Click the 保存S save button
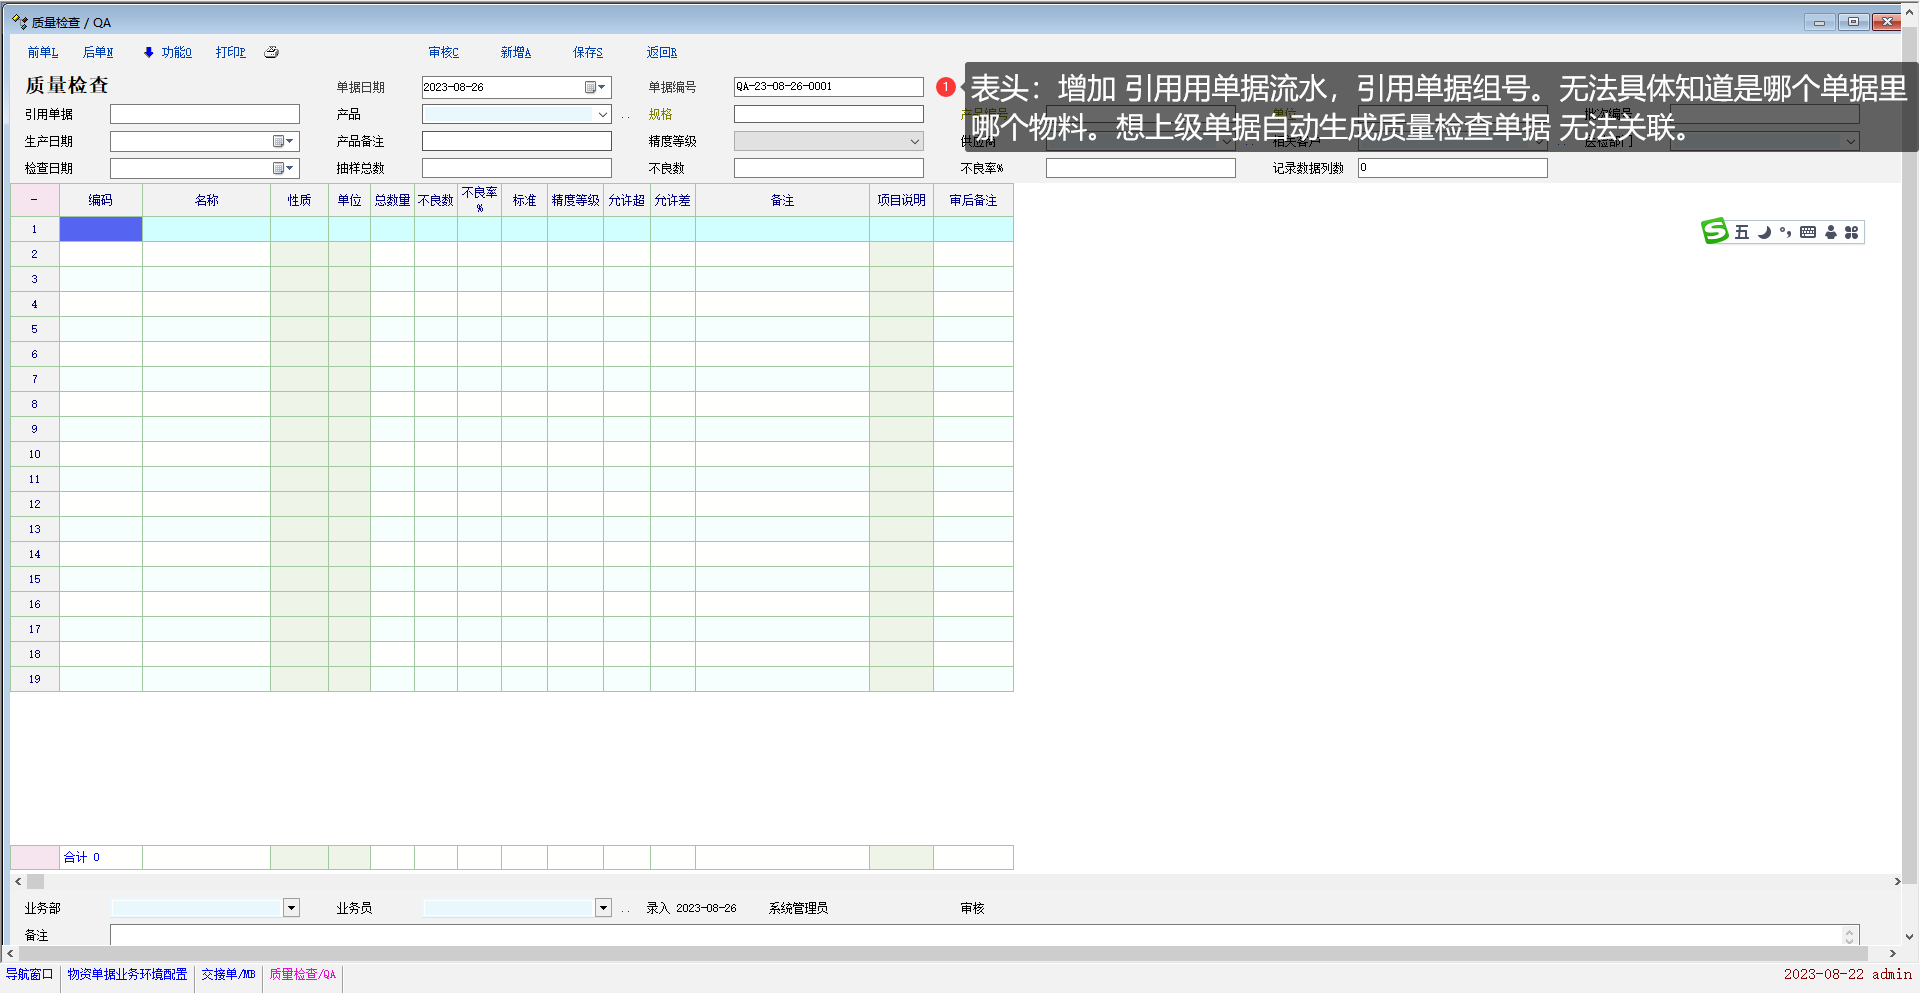This screenshot has width=1920, height=993. (x=587, y=52)
